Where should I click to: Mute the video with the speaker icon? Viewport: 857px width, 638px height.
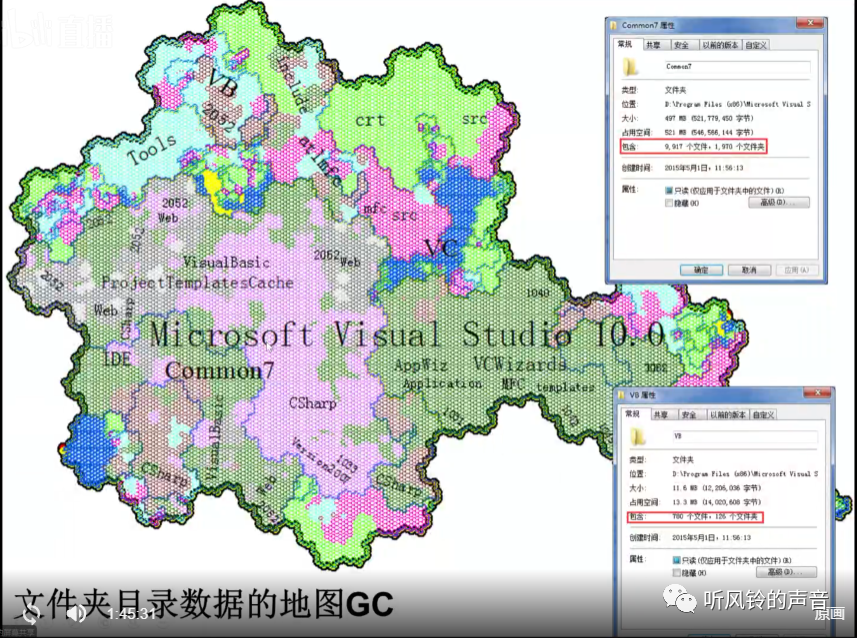point(76,614)
